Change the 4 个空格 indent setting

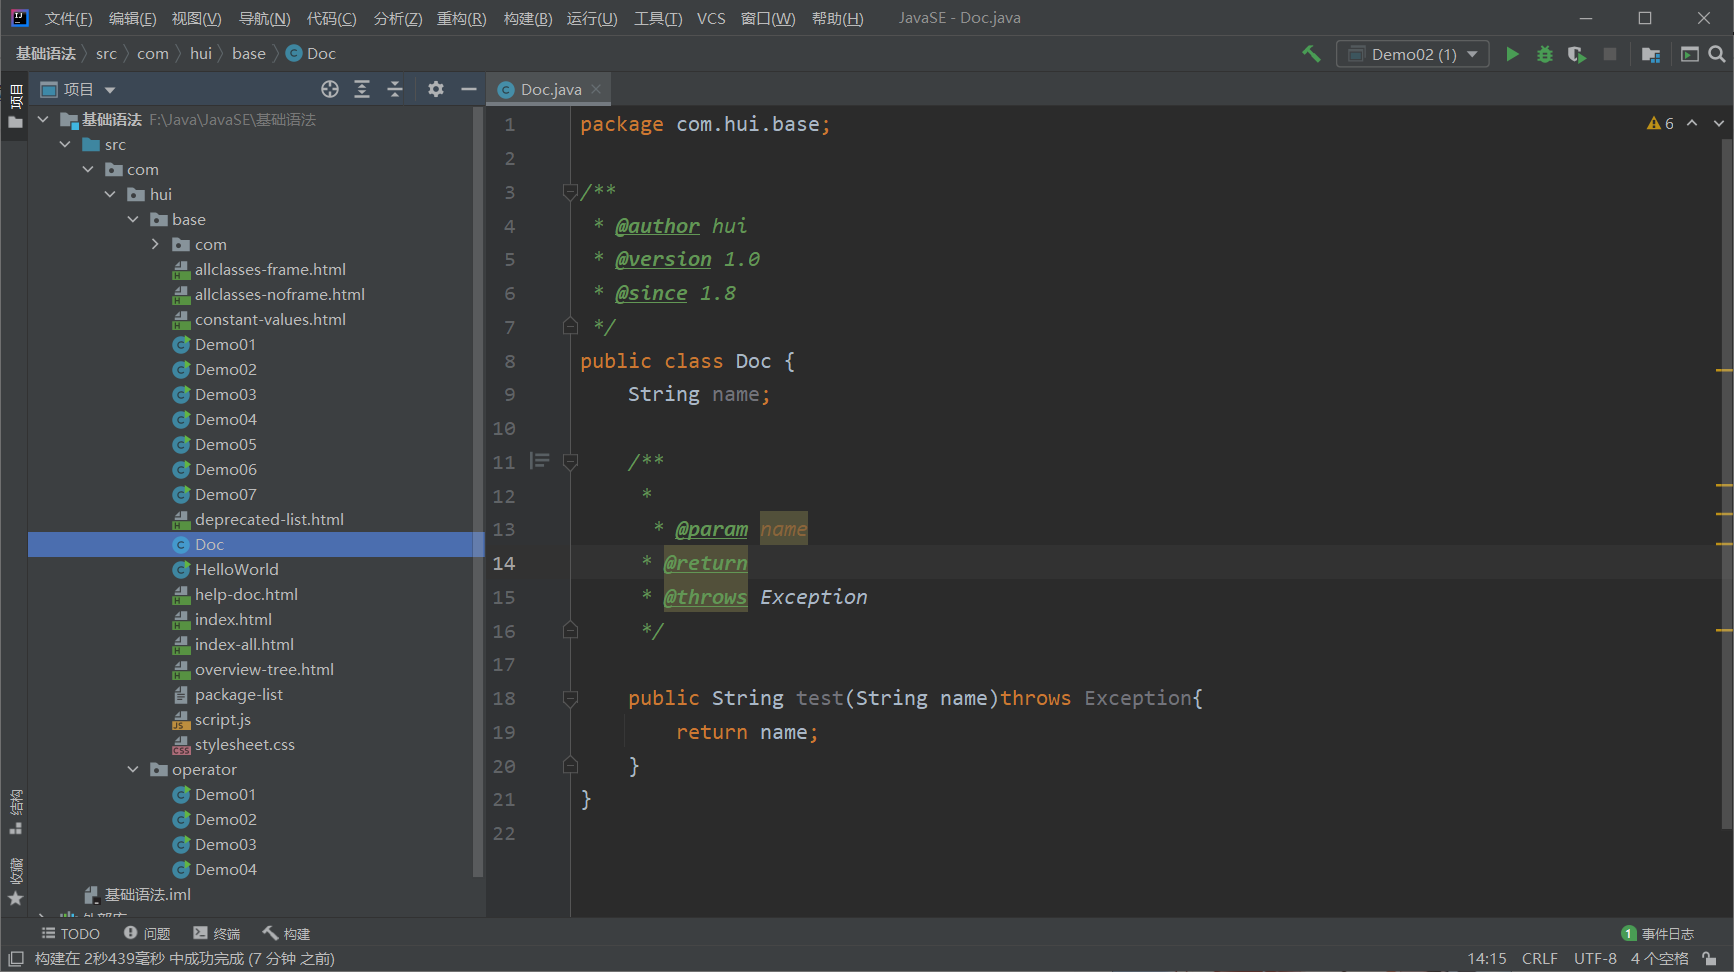point(1659,958)
